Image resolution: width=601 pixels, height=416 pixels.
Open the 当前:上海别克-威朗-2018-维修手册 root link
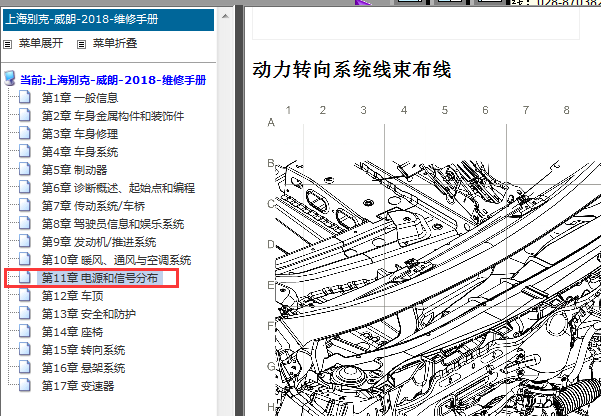(x=113, y=80)
